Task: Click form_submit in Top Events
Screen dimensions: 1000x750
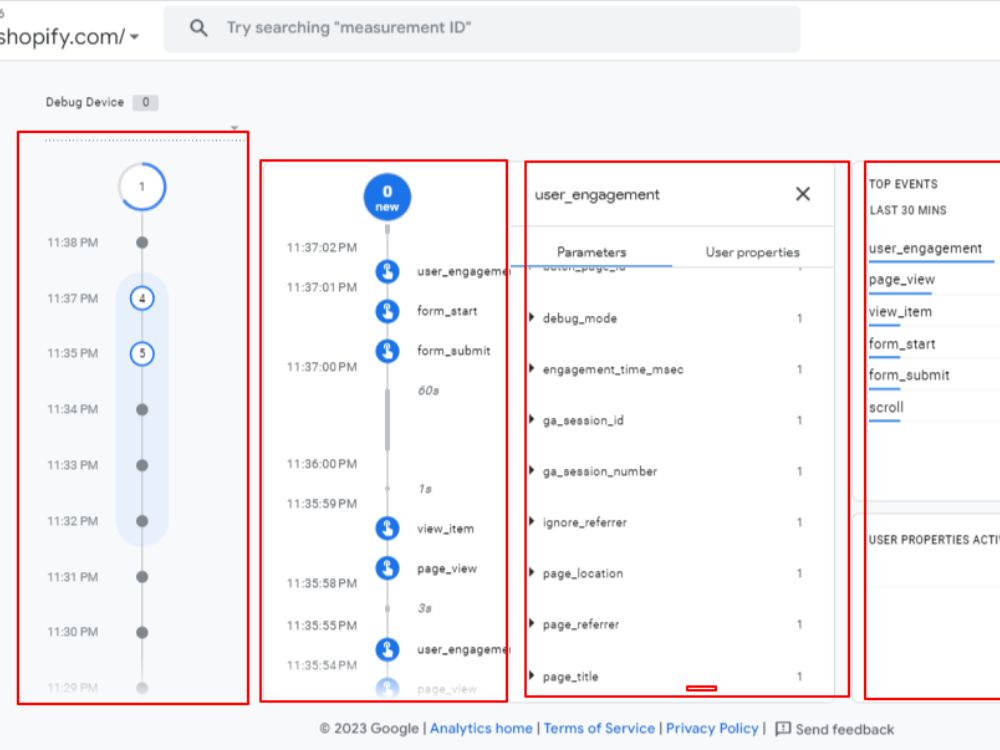Action: tap(909, 376)
